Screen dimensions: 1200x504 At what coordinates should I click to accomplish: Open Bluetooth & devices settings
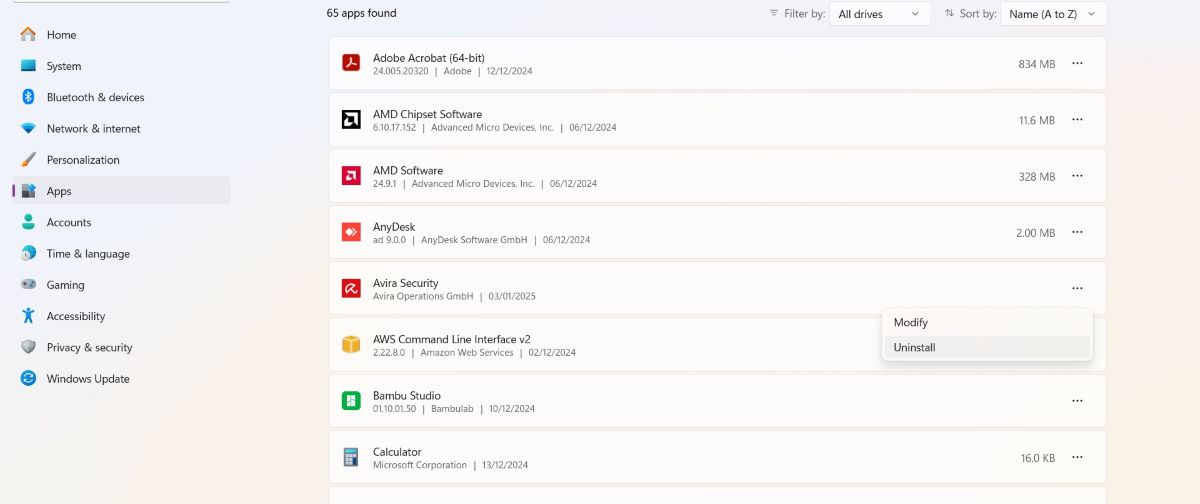121,97
